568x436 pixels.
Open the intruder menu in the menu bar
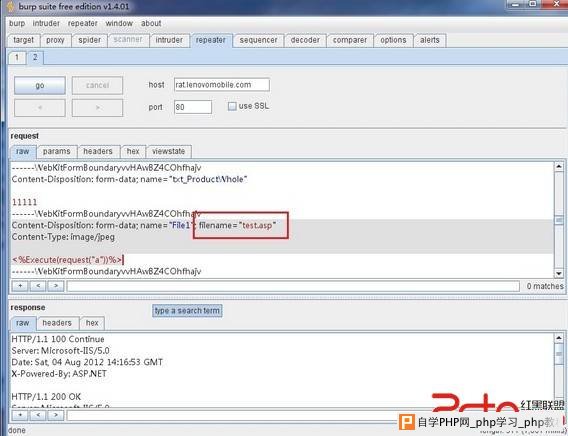pyautogui.click(x=46, y=24)
